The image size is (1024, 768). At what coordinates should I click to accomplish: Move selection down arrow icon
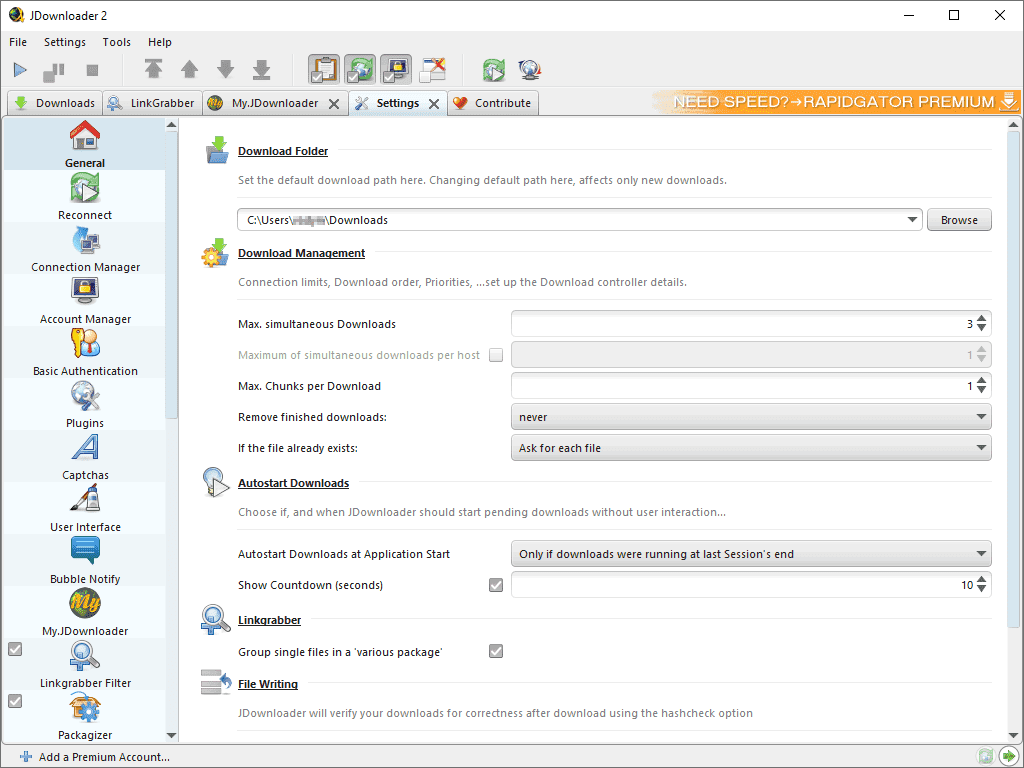tap(225, 69)
